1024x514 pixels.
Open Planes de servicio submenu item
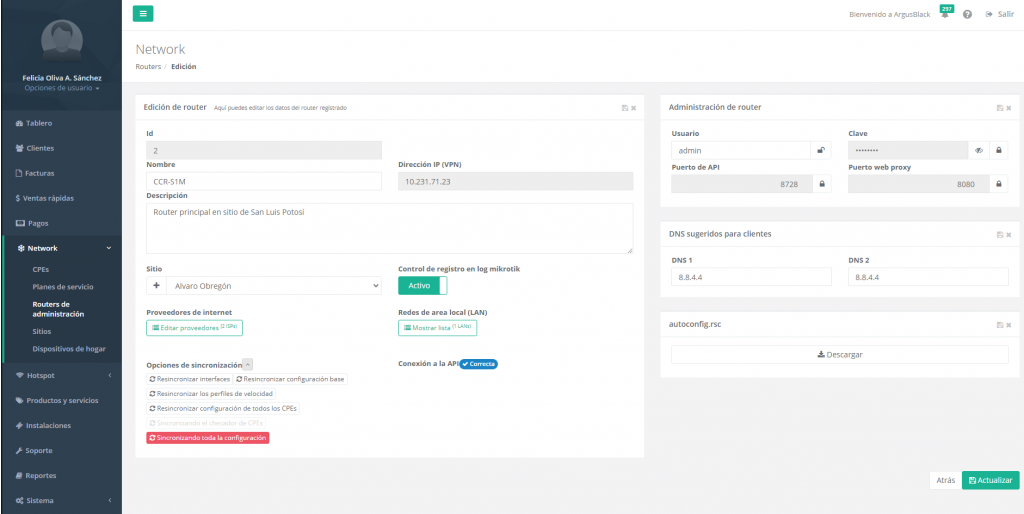(x=63, y=286)
